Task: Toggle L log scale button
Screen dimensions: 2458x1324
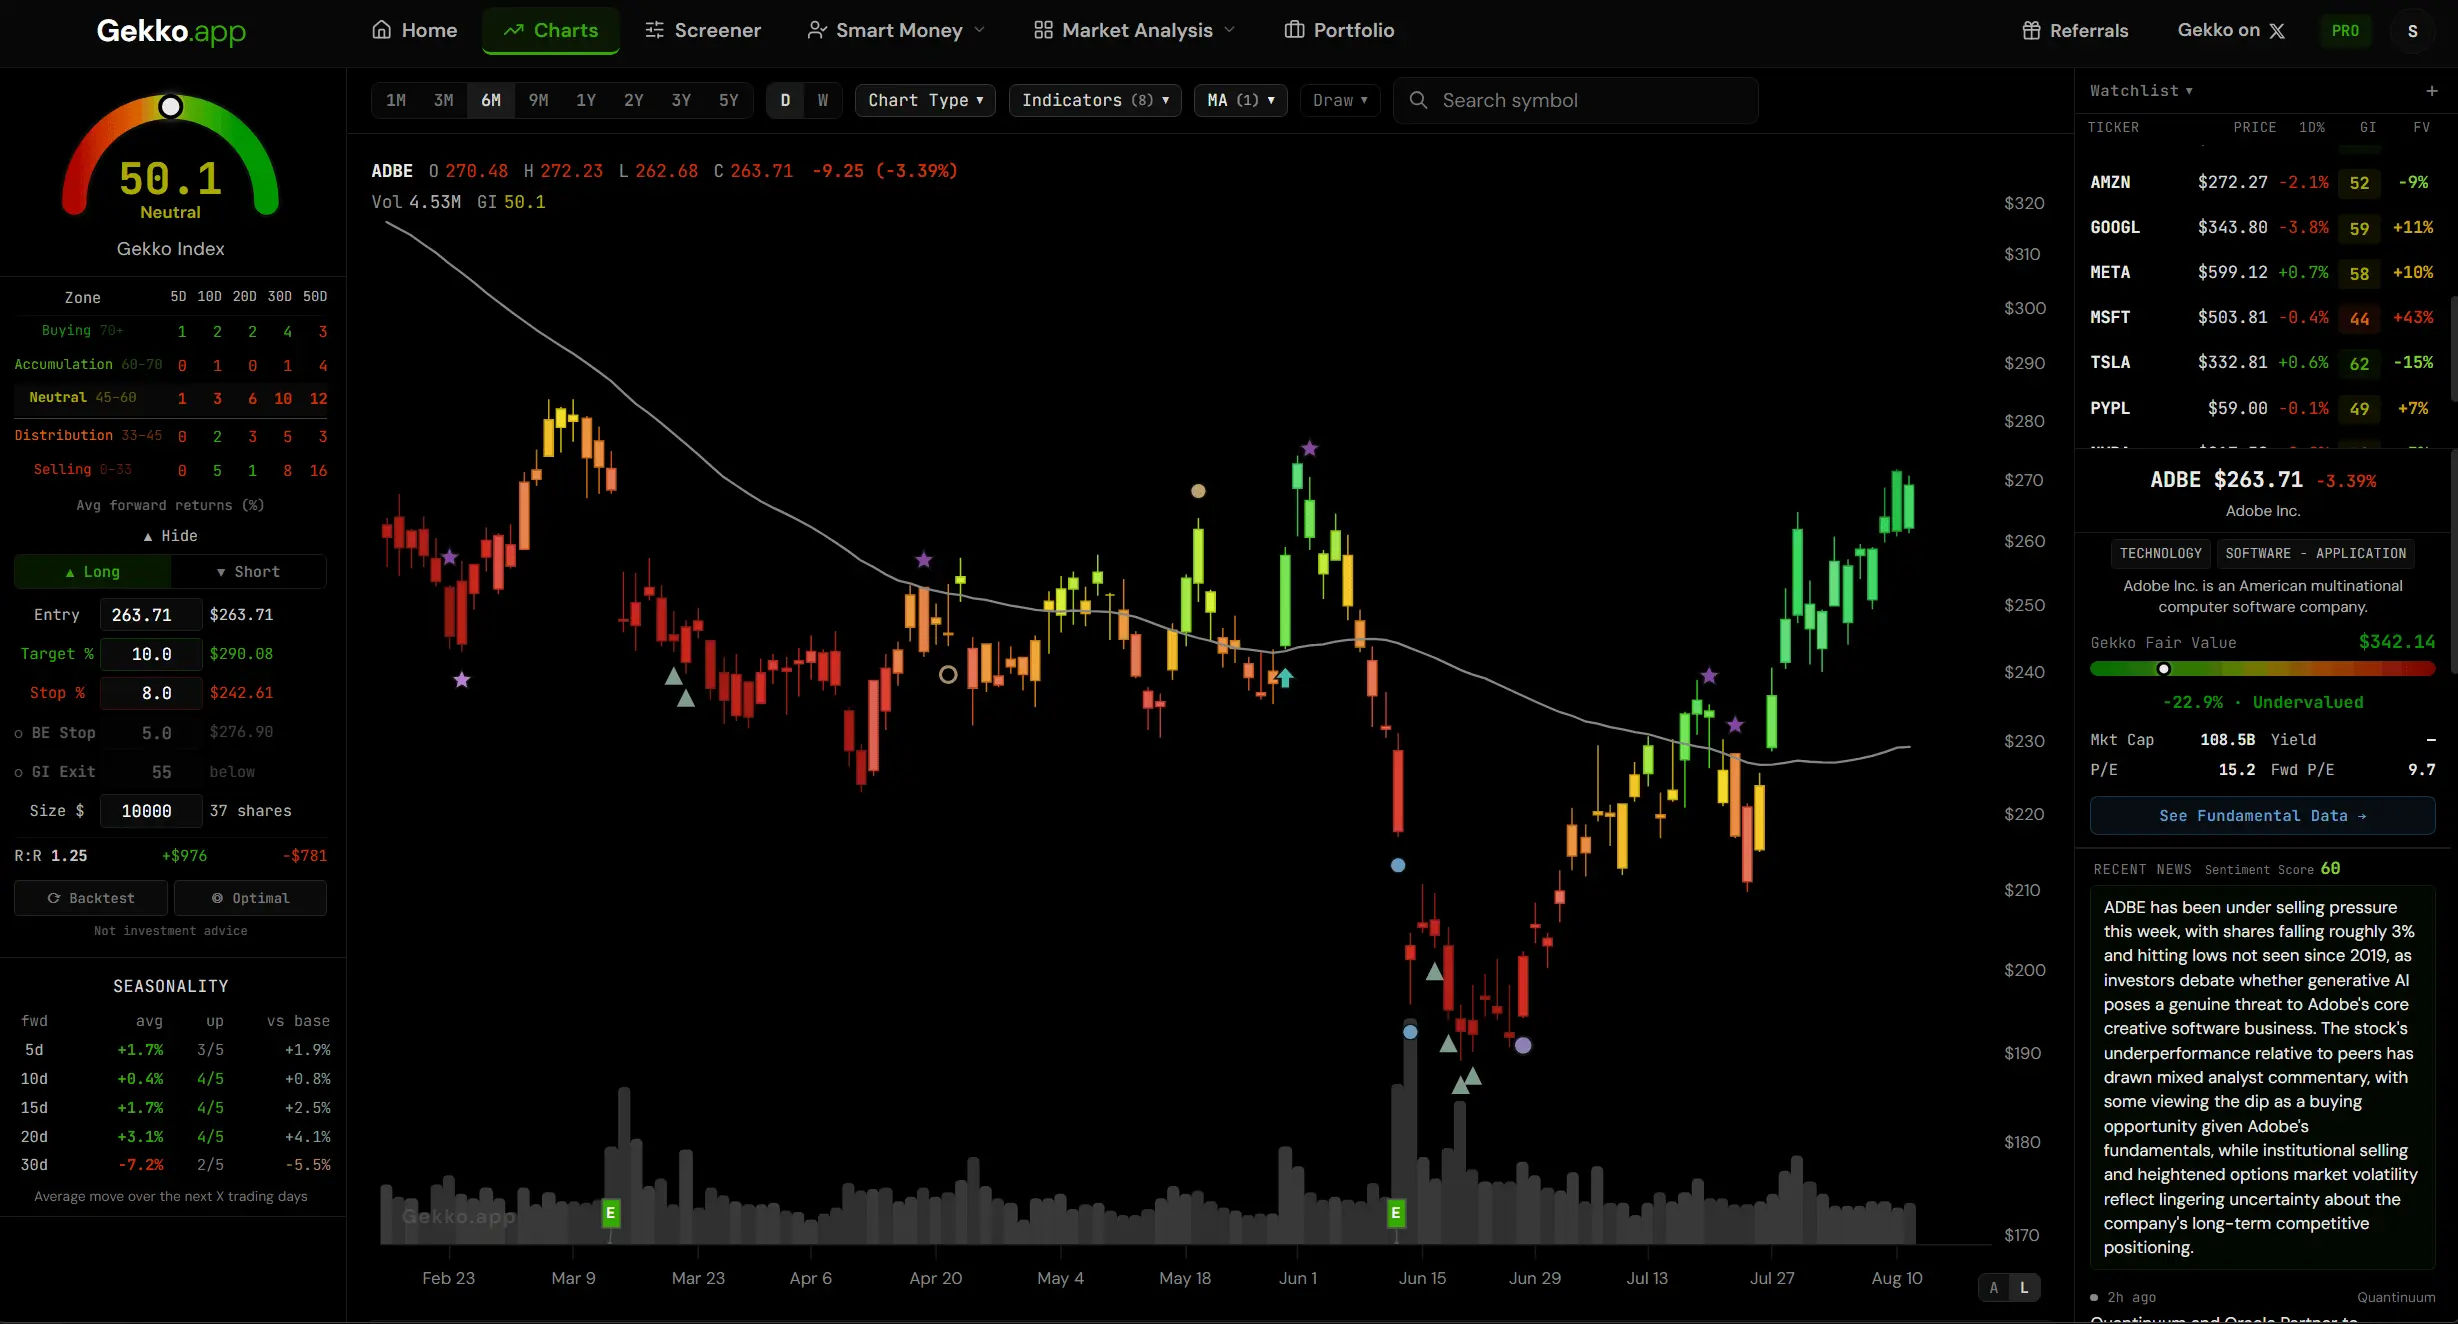Action: pos(2024,1288)
